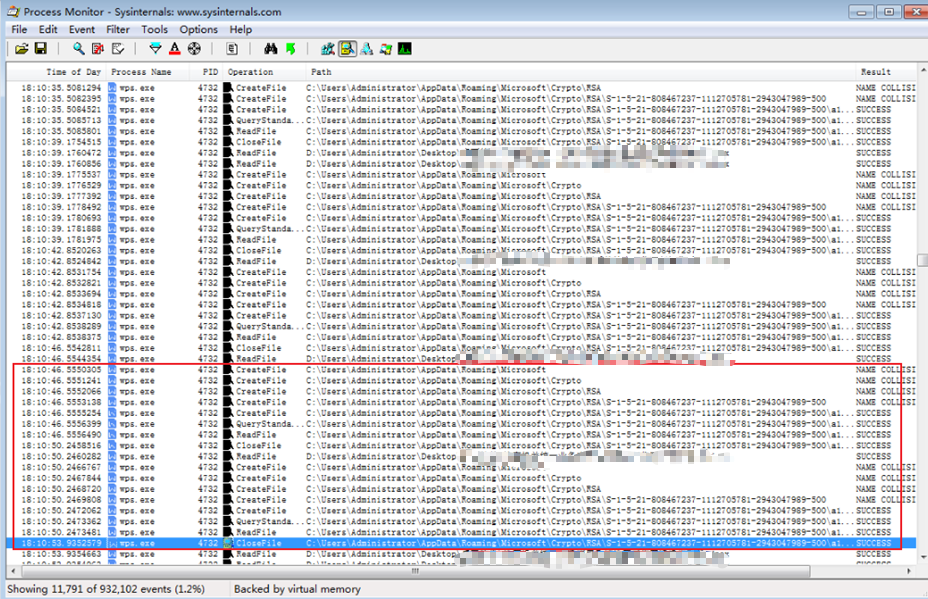The height and width of the screenshot is (599, 928).
Task: Toggle Show Registry Activity
Action: [x=328, y=49]
